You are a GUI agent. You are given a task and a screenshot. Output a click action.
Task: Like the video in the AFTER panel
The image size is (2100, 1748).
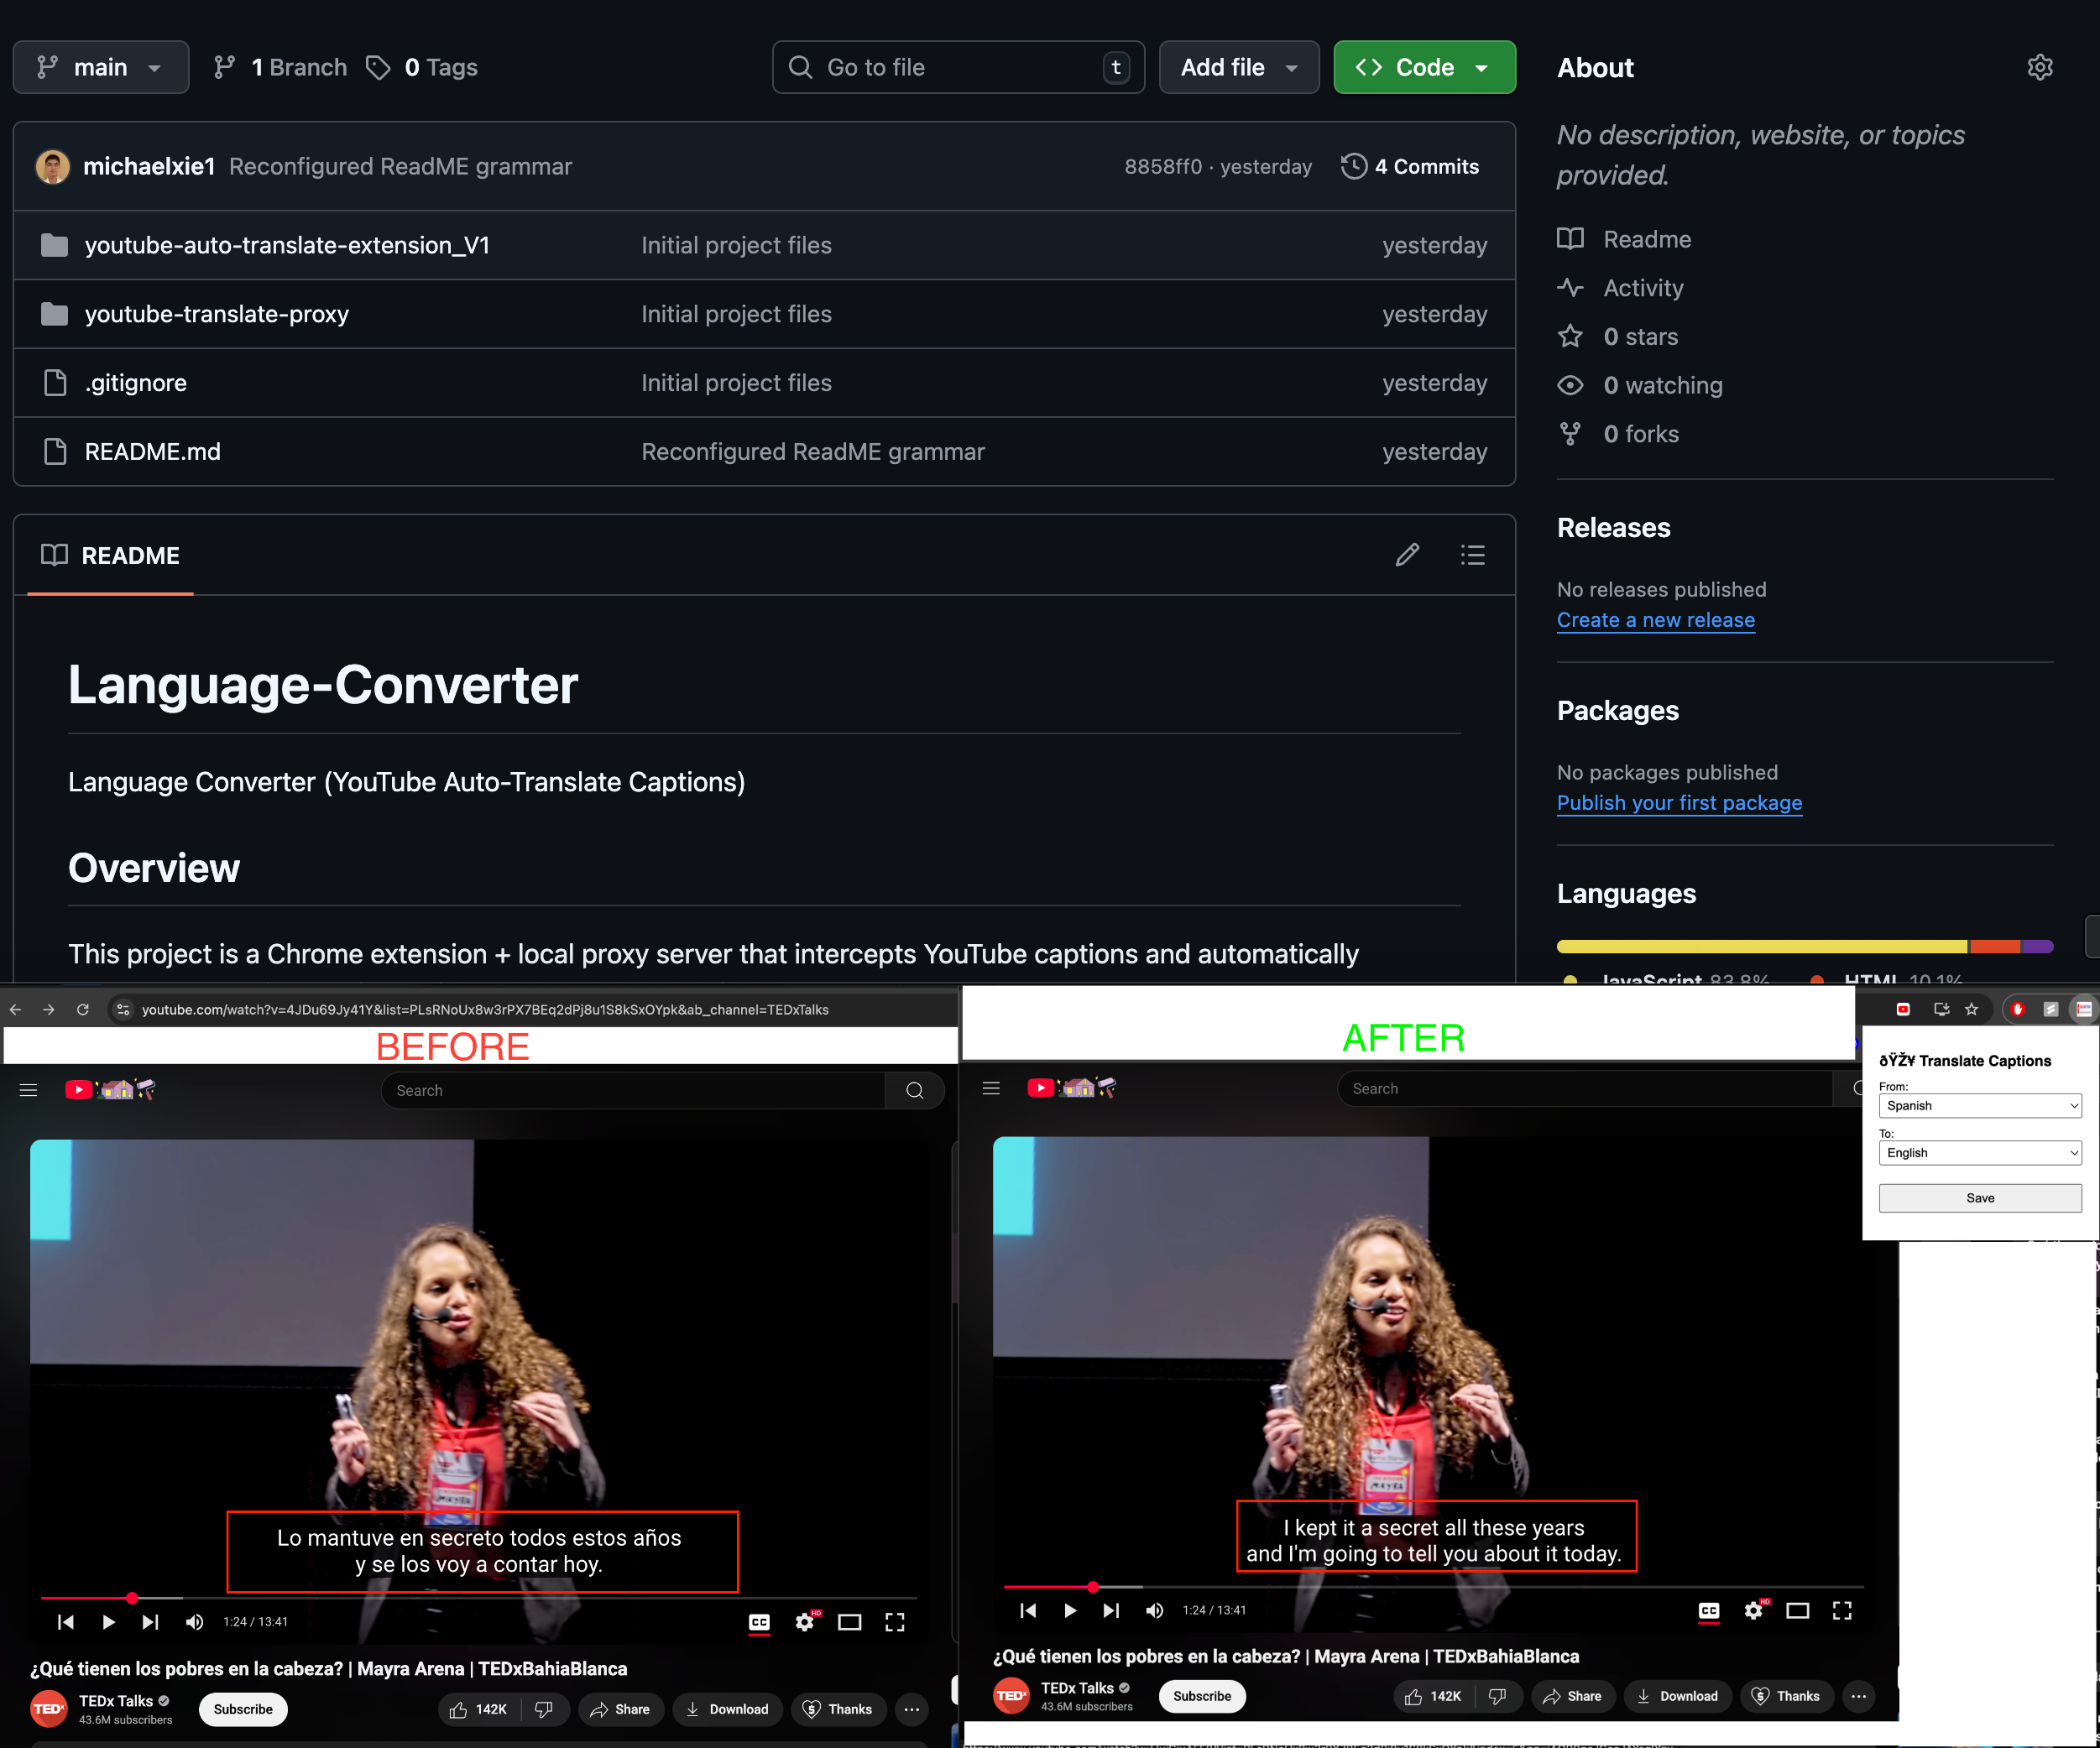(x=1433, y=1696)
